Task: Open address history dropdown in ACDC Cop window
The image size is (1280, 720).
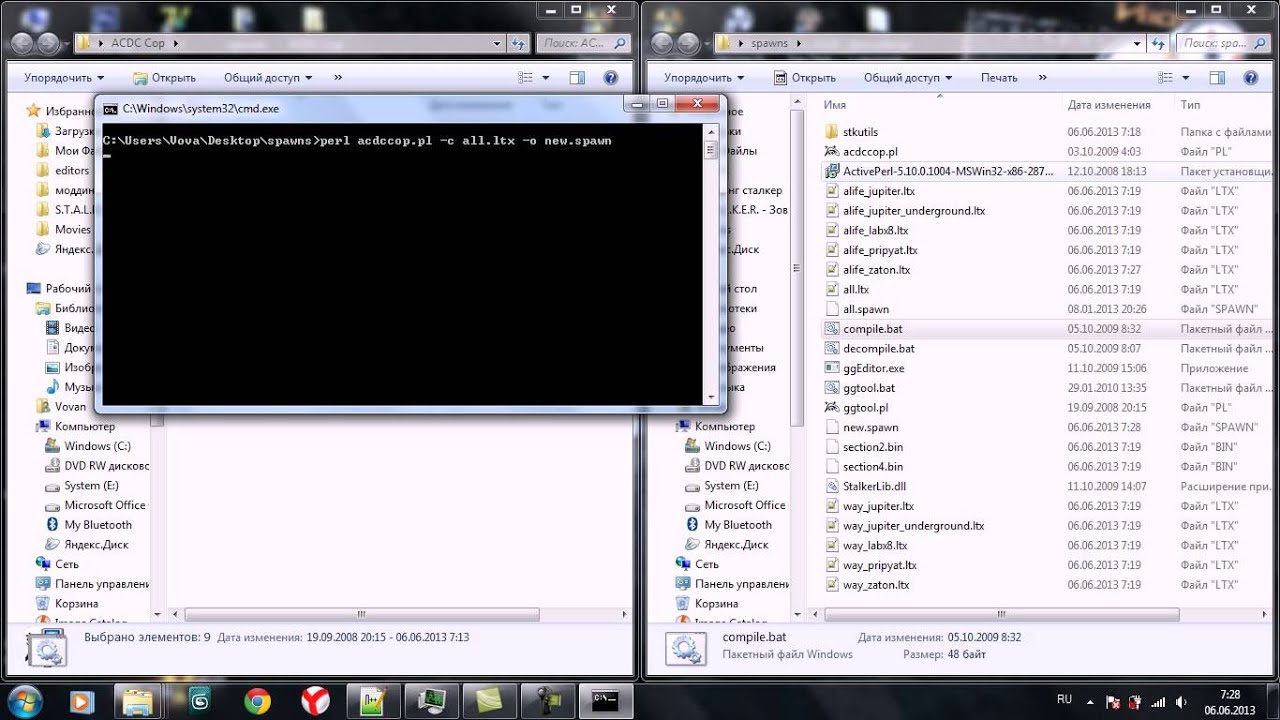Action: pyautogui.click(x=498, y=44)
